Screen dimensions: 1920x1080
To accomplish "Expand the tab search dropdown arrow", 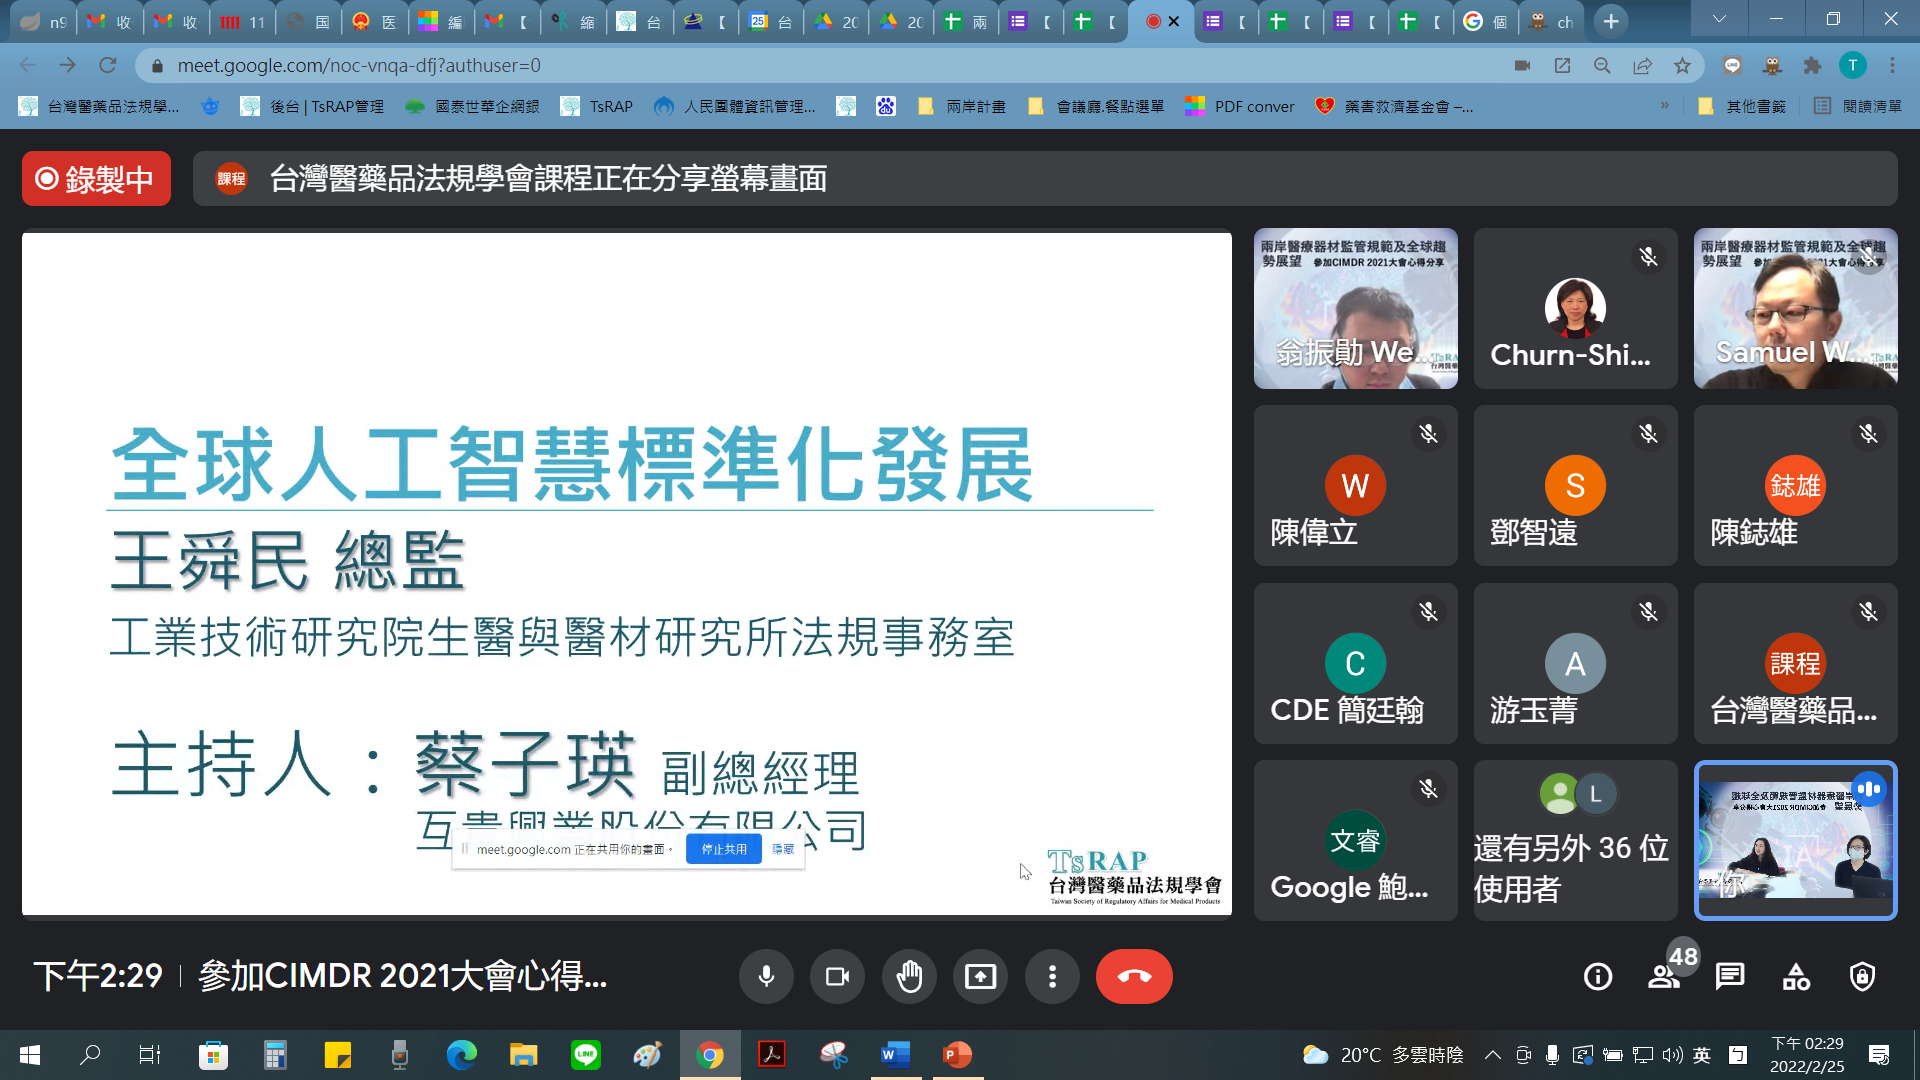I will tap(1719, 20).
